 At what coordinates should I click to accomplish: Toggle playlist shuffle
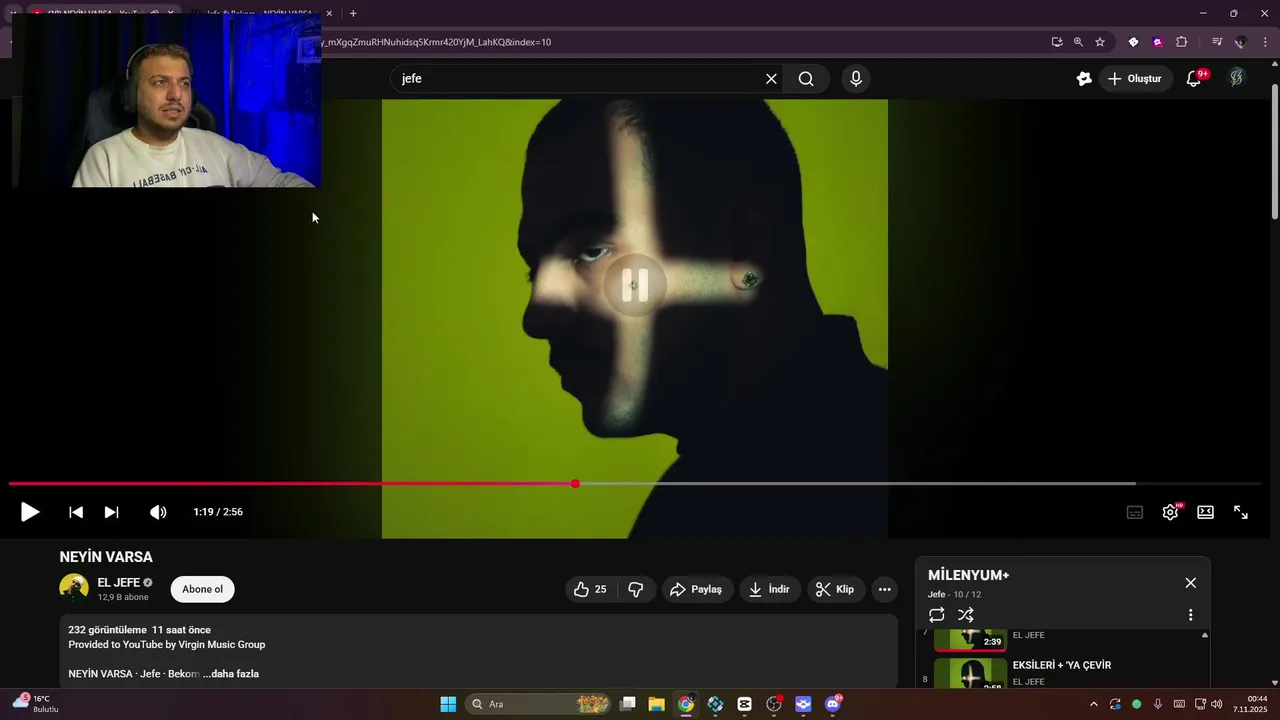(966, 615)
